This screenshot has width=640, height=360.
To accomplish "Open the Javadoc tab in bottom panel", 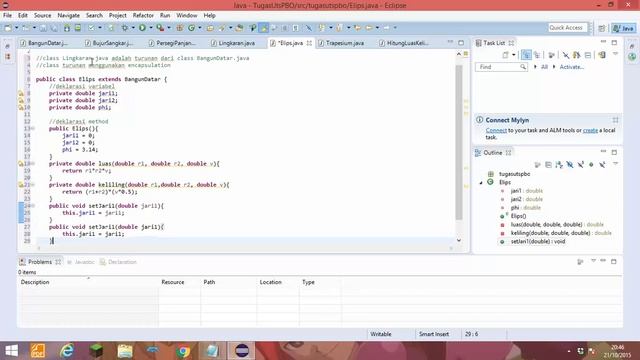I will coord(82,262).
